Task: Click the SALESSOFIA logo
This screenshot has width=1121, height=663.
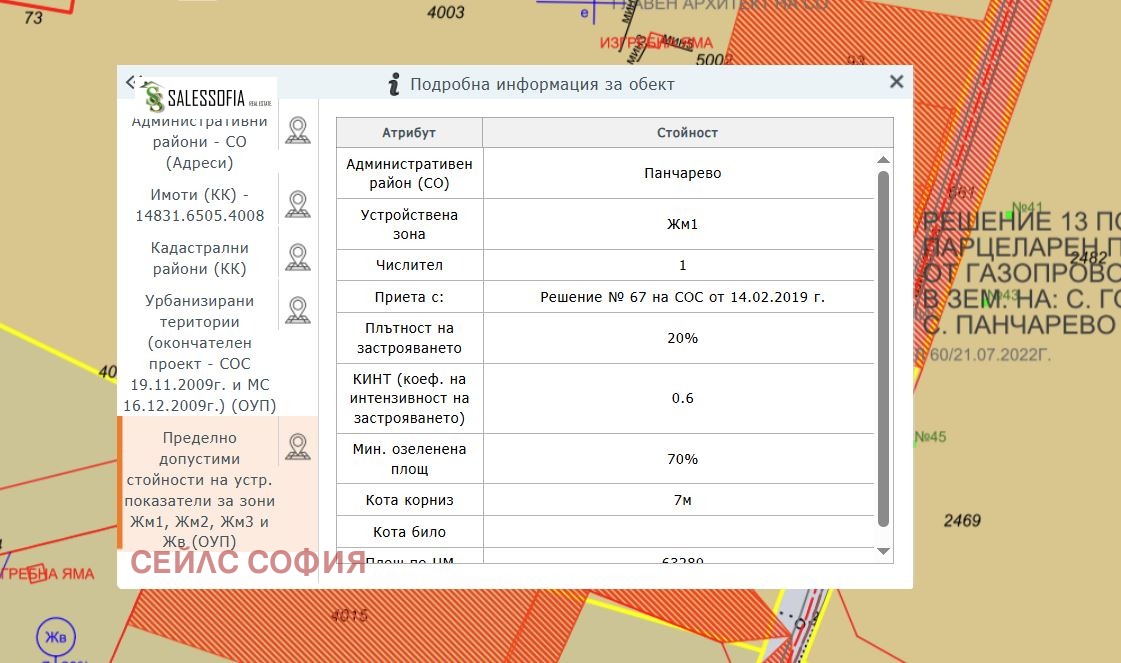Action: (206, 98)
